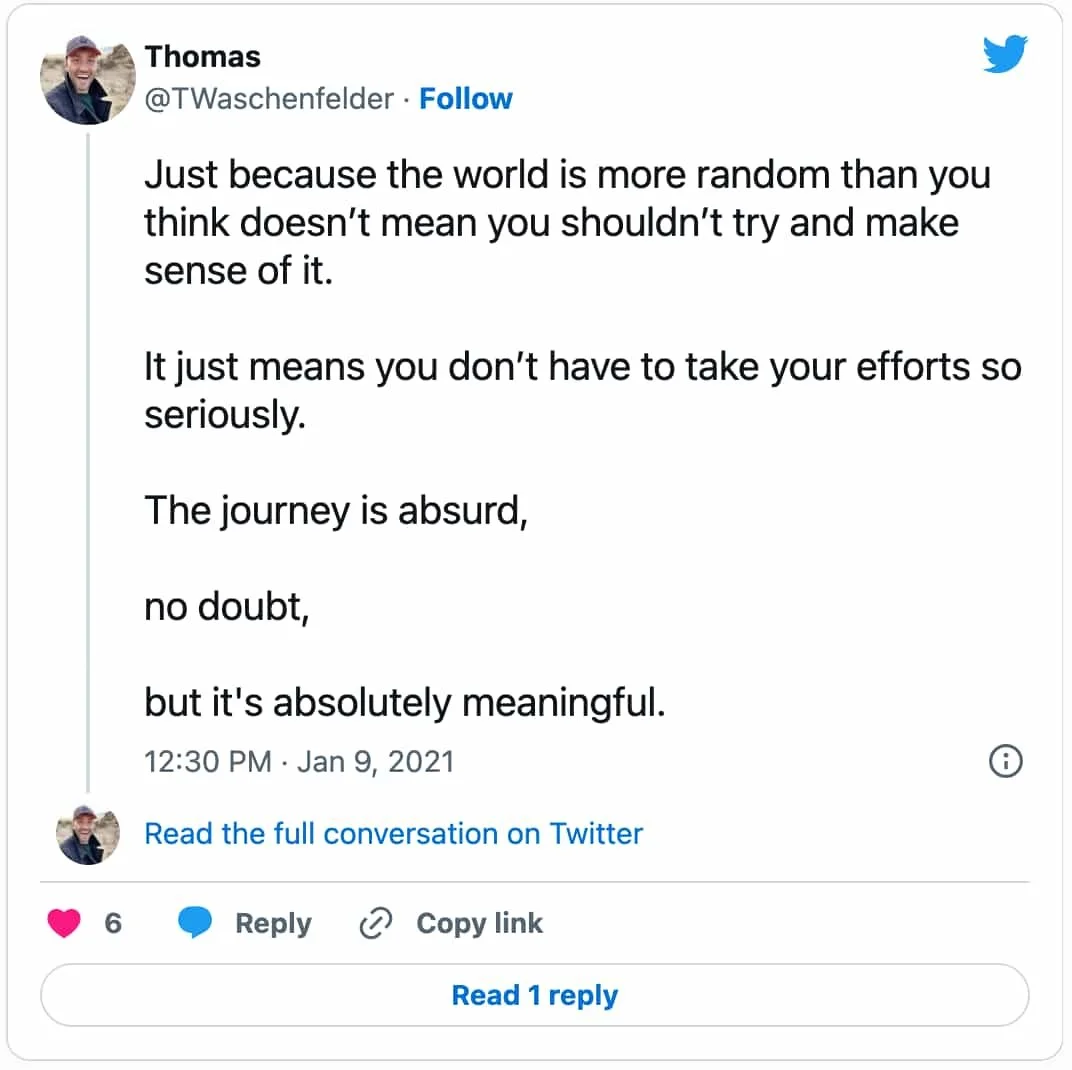Click the blue reply speech bubble icon
Image resolution: width=1072 pixels, height=1070 pixels.
[195, 922]
